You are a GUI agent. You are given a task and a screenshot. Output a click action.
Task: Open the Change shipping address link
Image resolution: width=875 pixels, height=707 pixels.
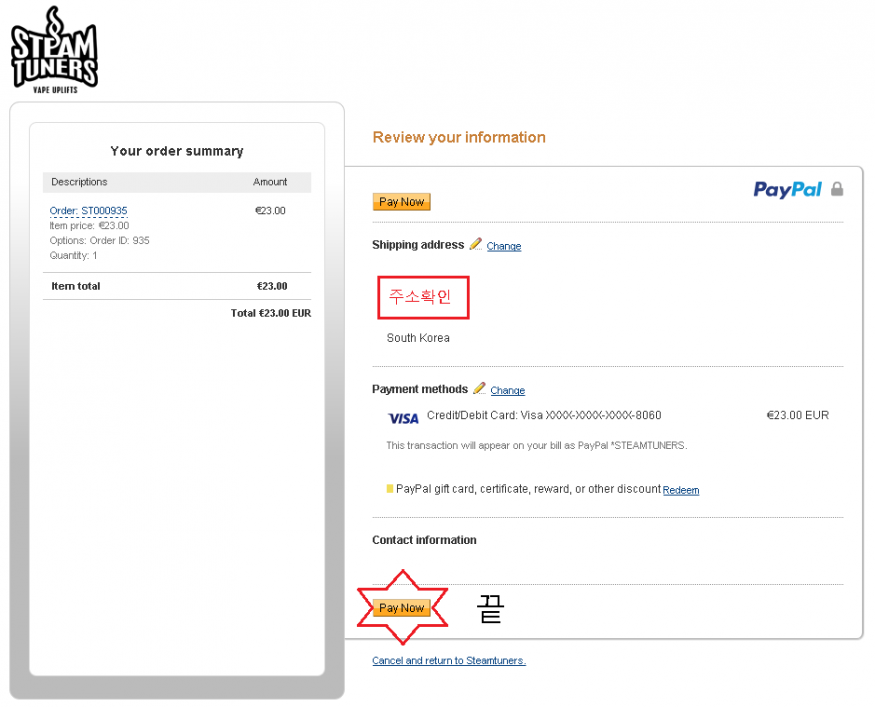pos(503,246)
